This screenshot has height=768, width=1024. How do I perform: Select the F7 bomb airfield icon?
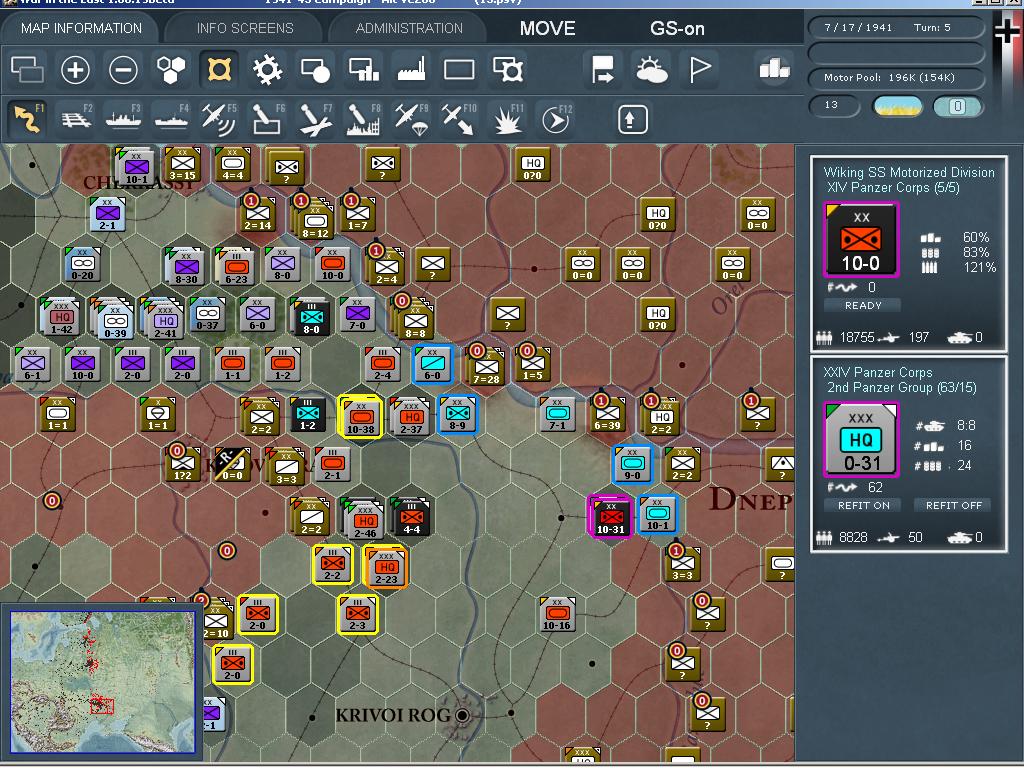pyautogui.click(x=315, y=119)
